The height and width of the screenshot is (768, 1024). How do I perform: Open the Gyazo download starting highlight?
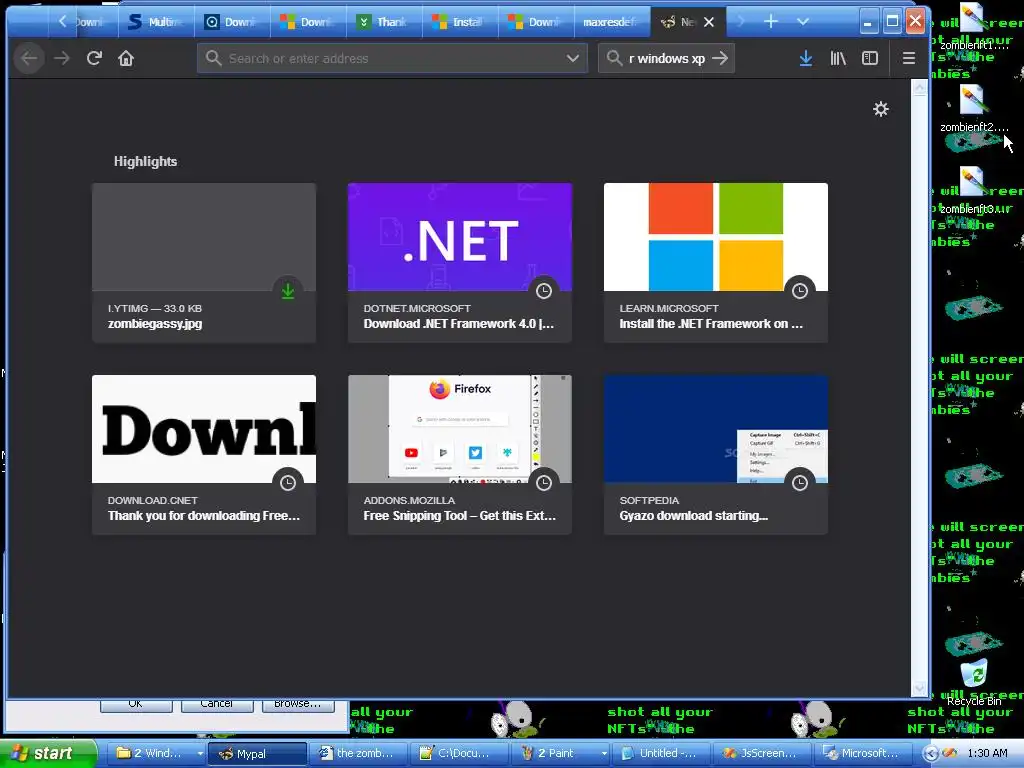(716, 455)
